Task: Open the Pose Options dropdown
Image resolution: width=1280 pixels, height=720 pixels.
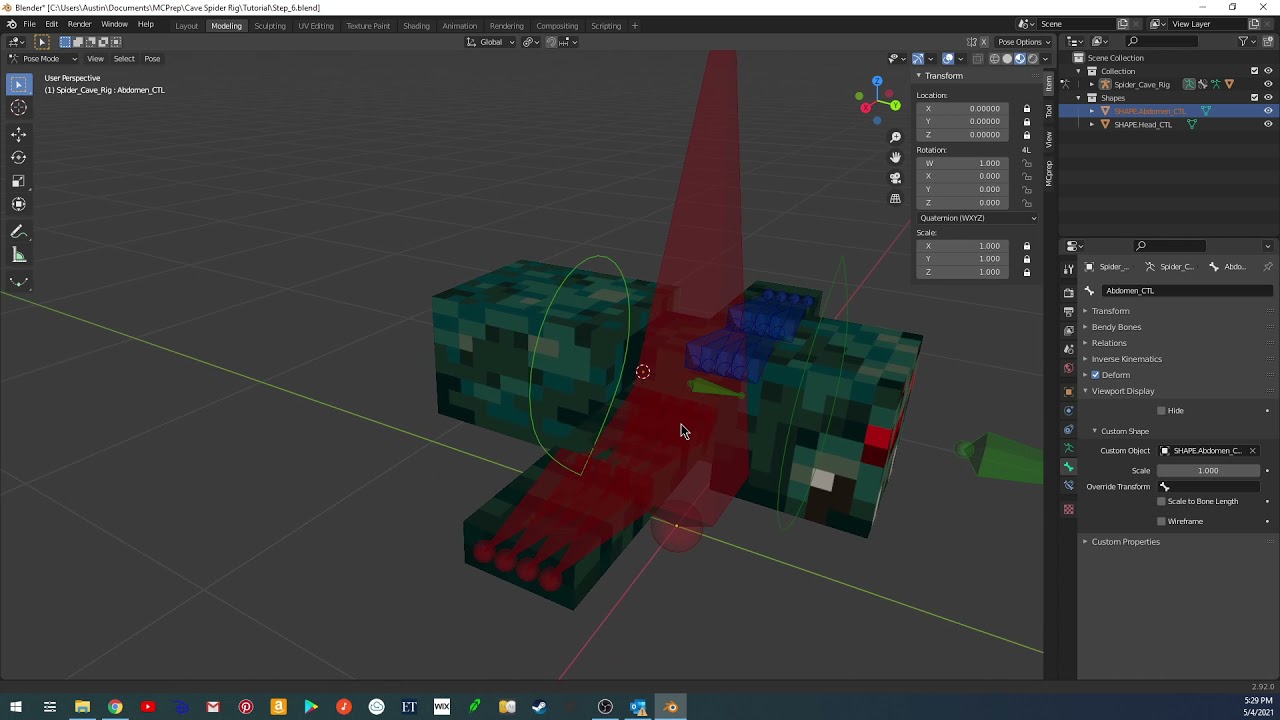Action: pyautogui.click(x=1024, y=42)
